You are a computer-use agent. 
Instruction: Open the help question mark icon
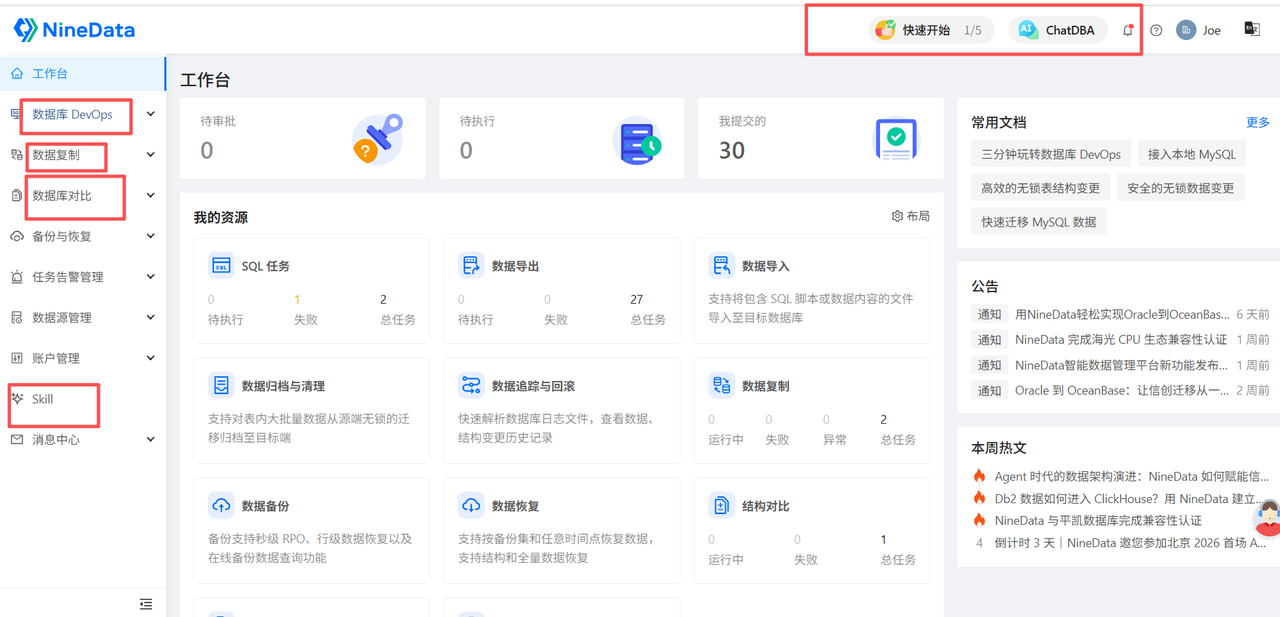click(1156, 30)
